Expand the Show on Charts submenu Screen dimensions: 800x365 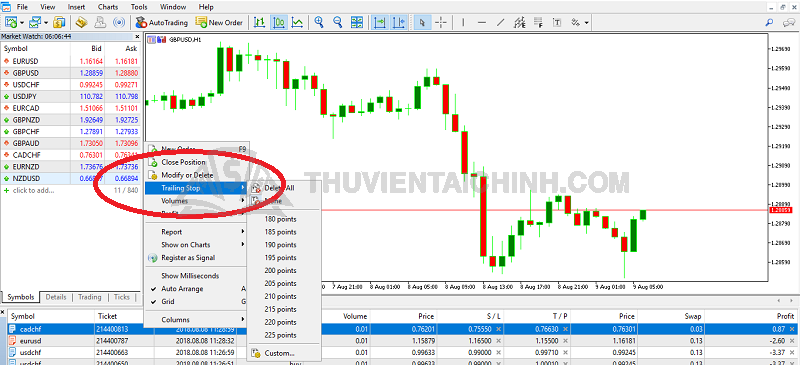(196, 245)
